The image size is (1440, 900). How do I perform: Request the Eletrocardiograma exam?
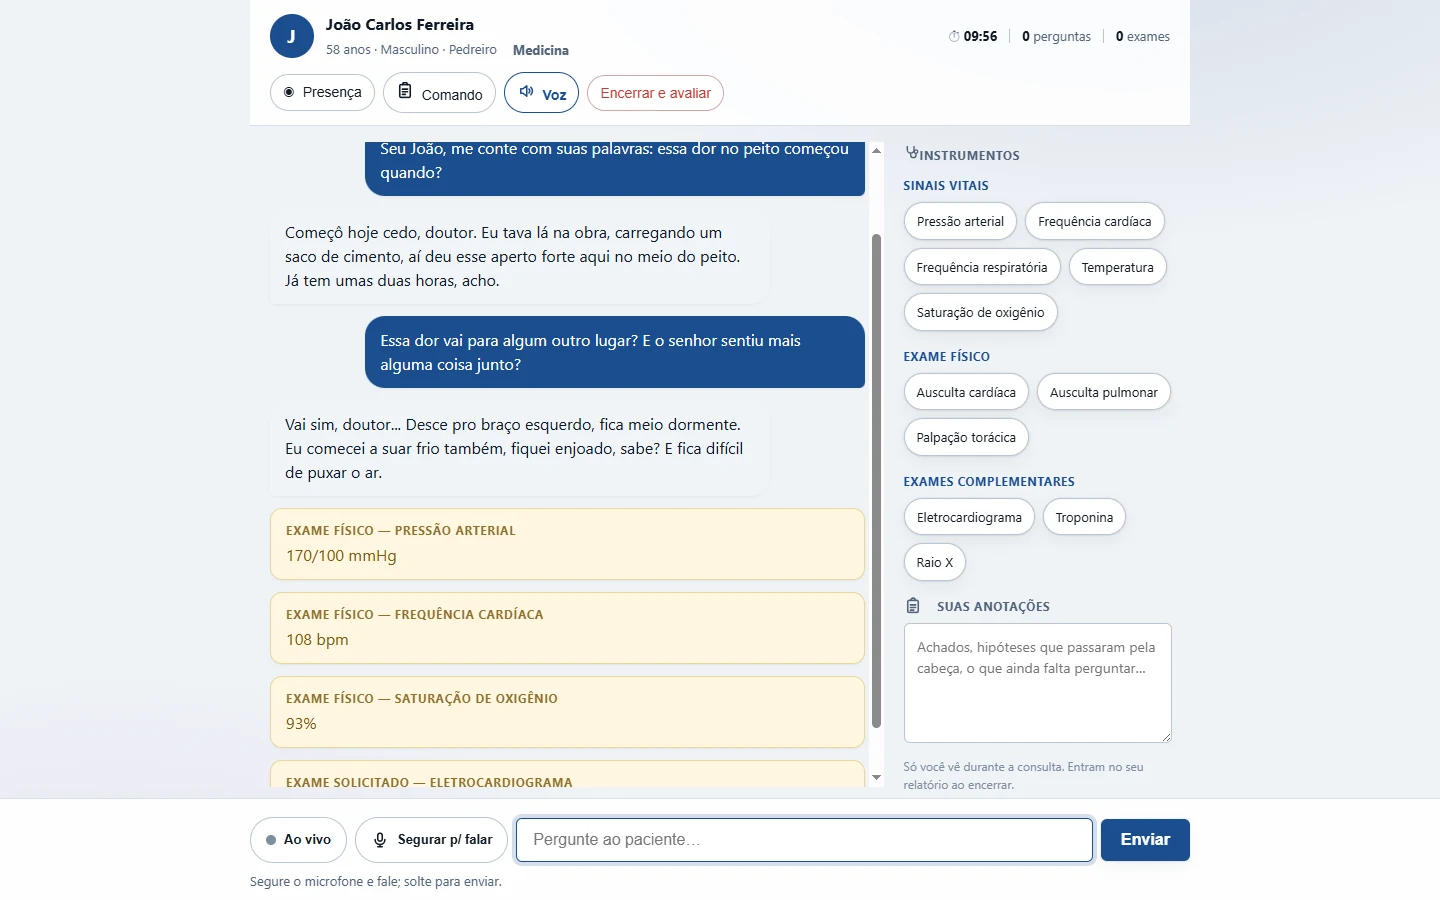point(969,517)
